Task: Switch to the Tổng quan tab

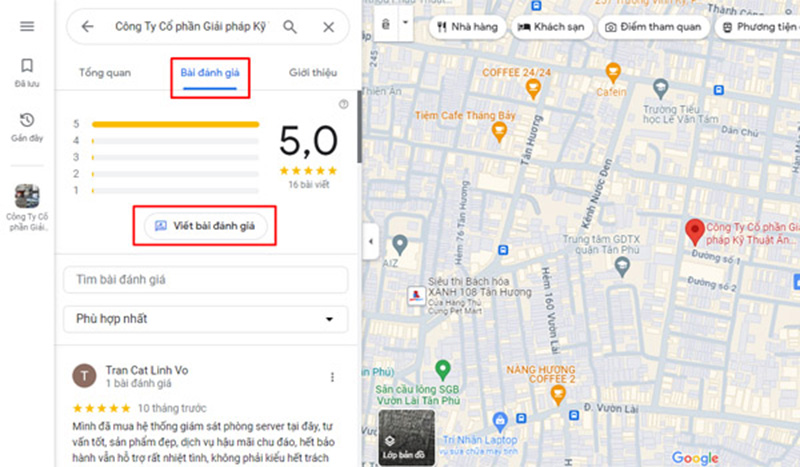Action: pyautogui.click(x=105, y=72)
